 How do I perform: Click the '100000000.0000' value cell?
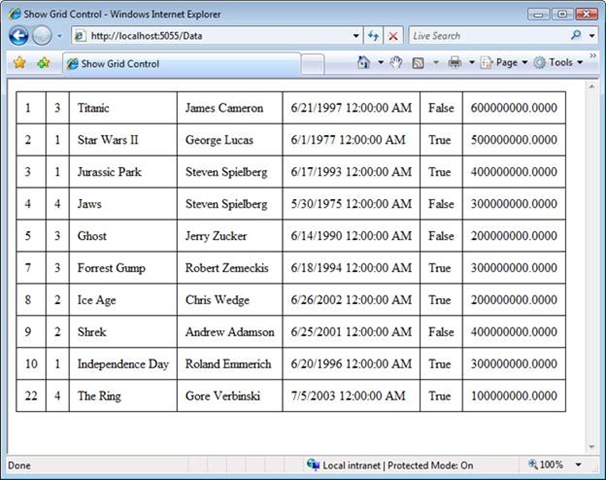point(514,396)
